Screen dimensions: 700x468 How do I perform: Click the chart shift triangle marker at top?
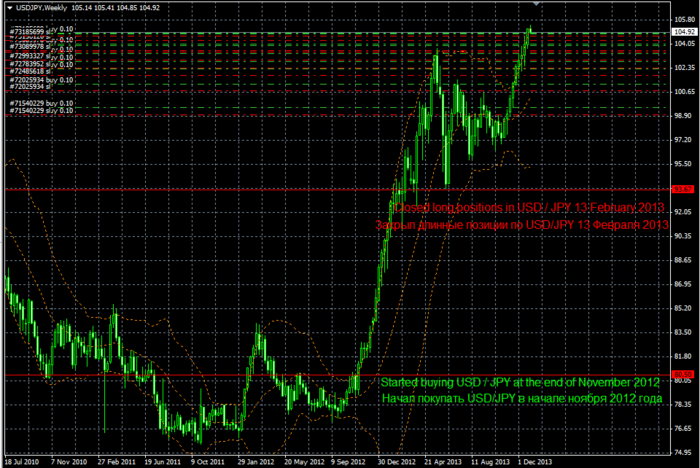(536, 4)
